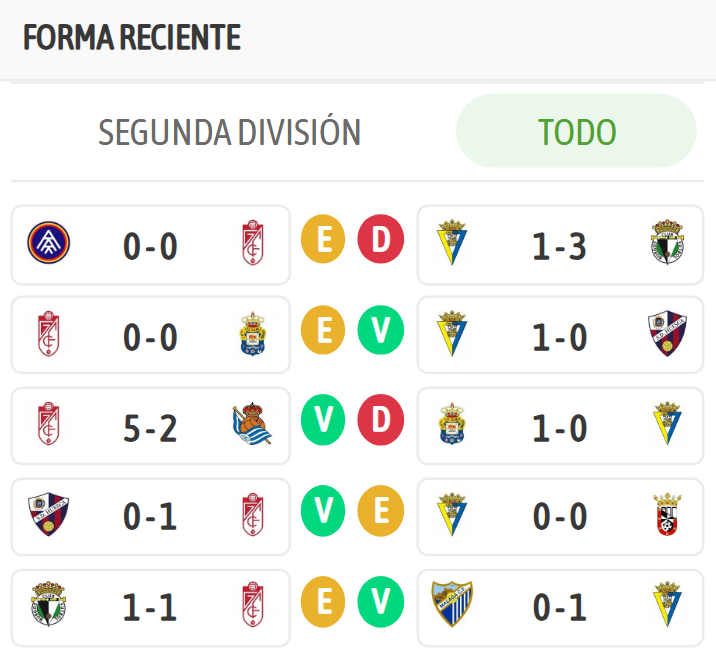Viewport: 716px width, 663px height.
Task: Click the FC Andorra crest
Action: pyautogui.click(x=47, y=243)
